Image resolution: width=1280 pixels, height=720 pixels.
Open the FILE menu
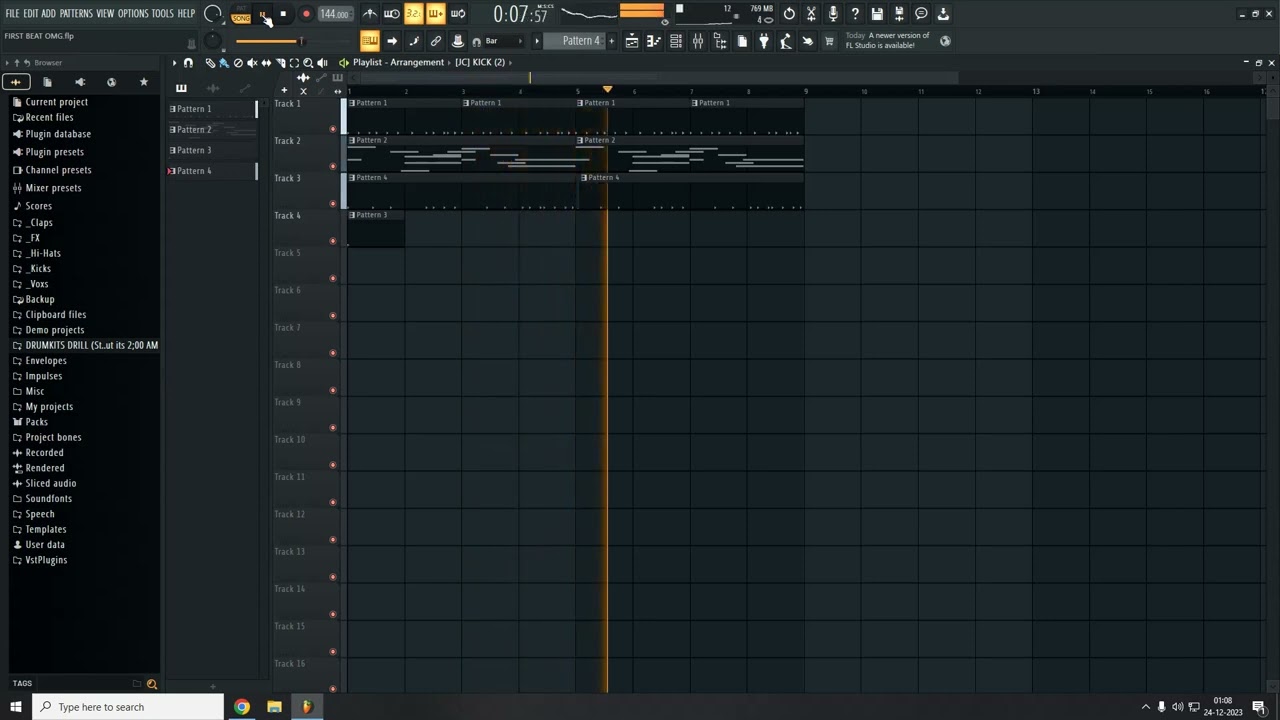click(12, 13)
